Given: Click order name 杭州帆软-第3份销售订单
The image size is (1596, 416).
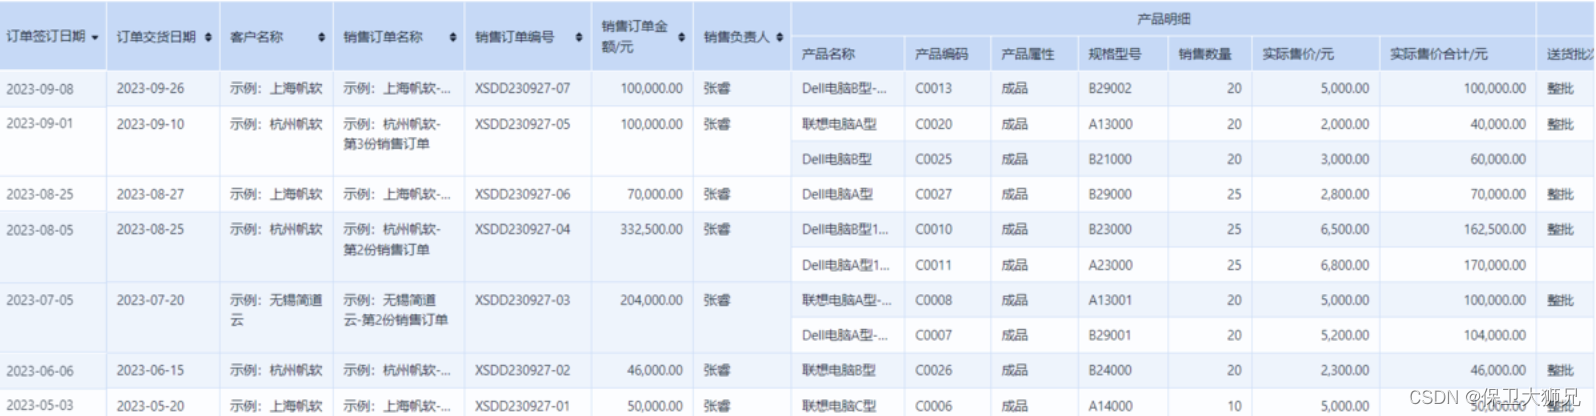Looking at the screenshot, I should [x=392, y=134].
